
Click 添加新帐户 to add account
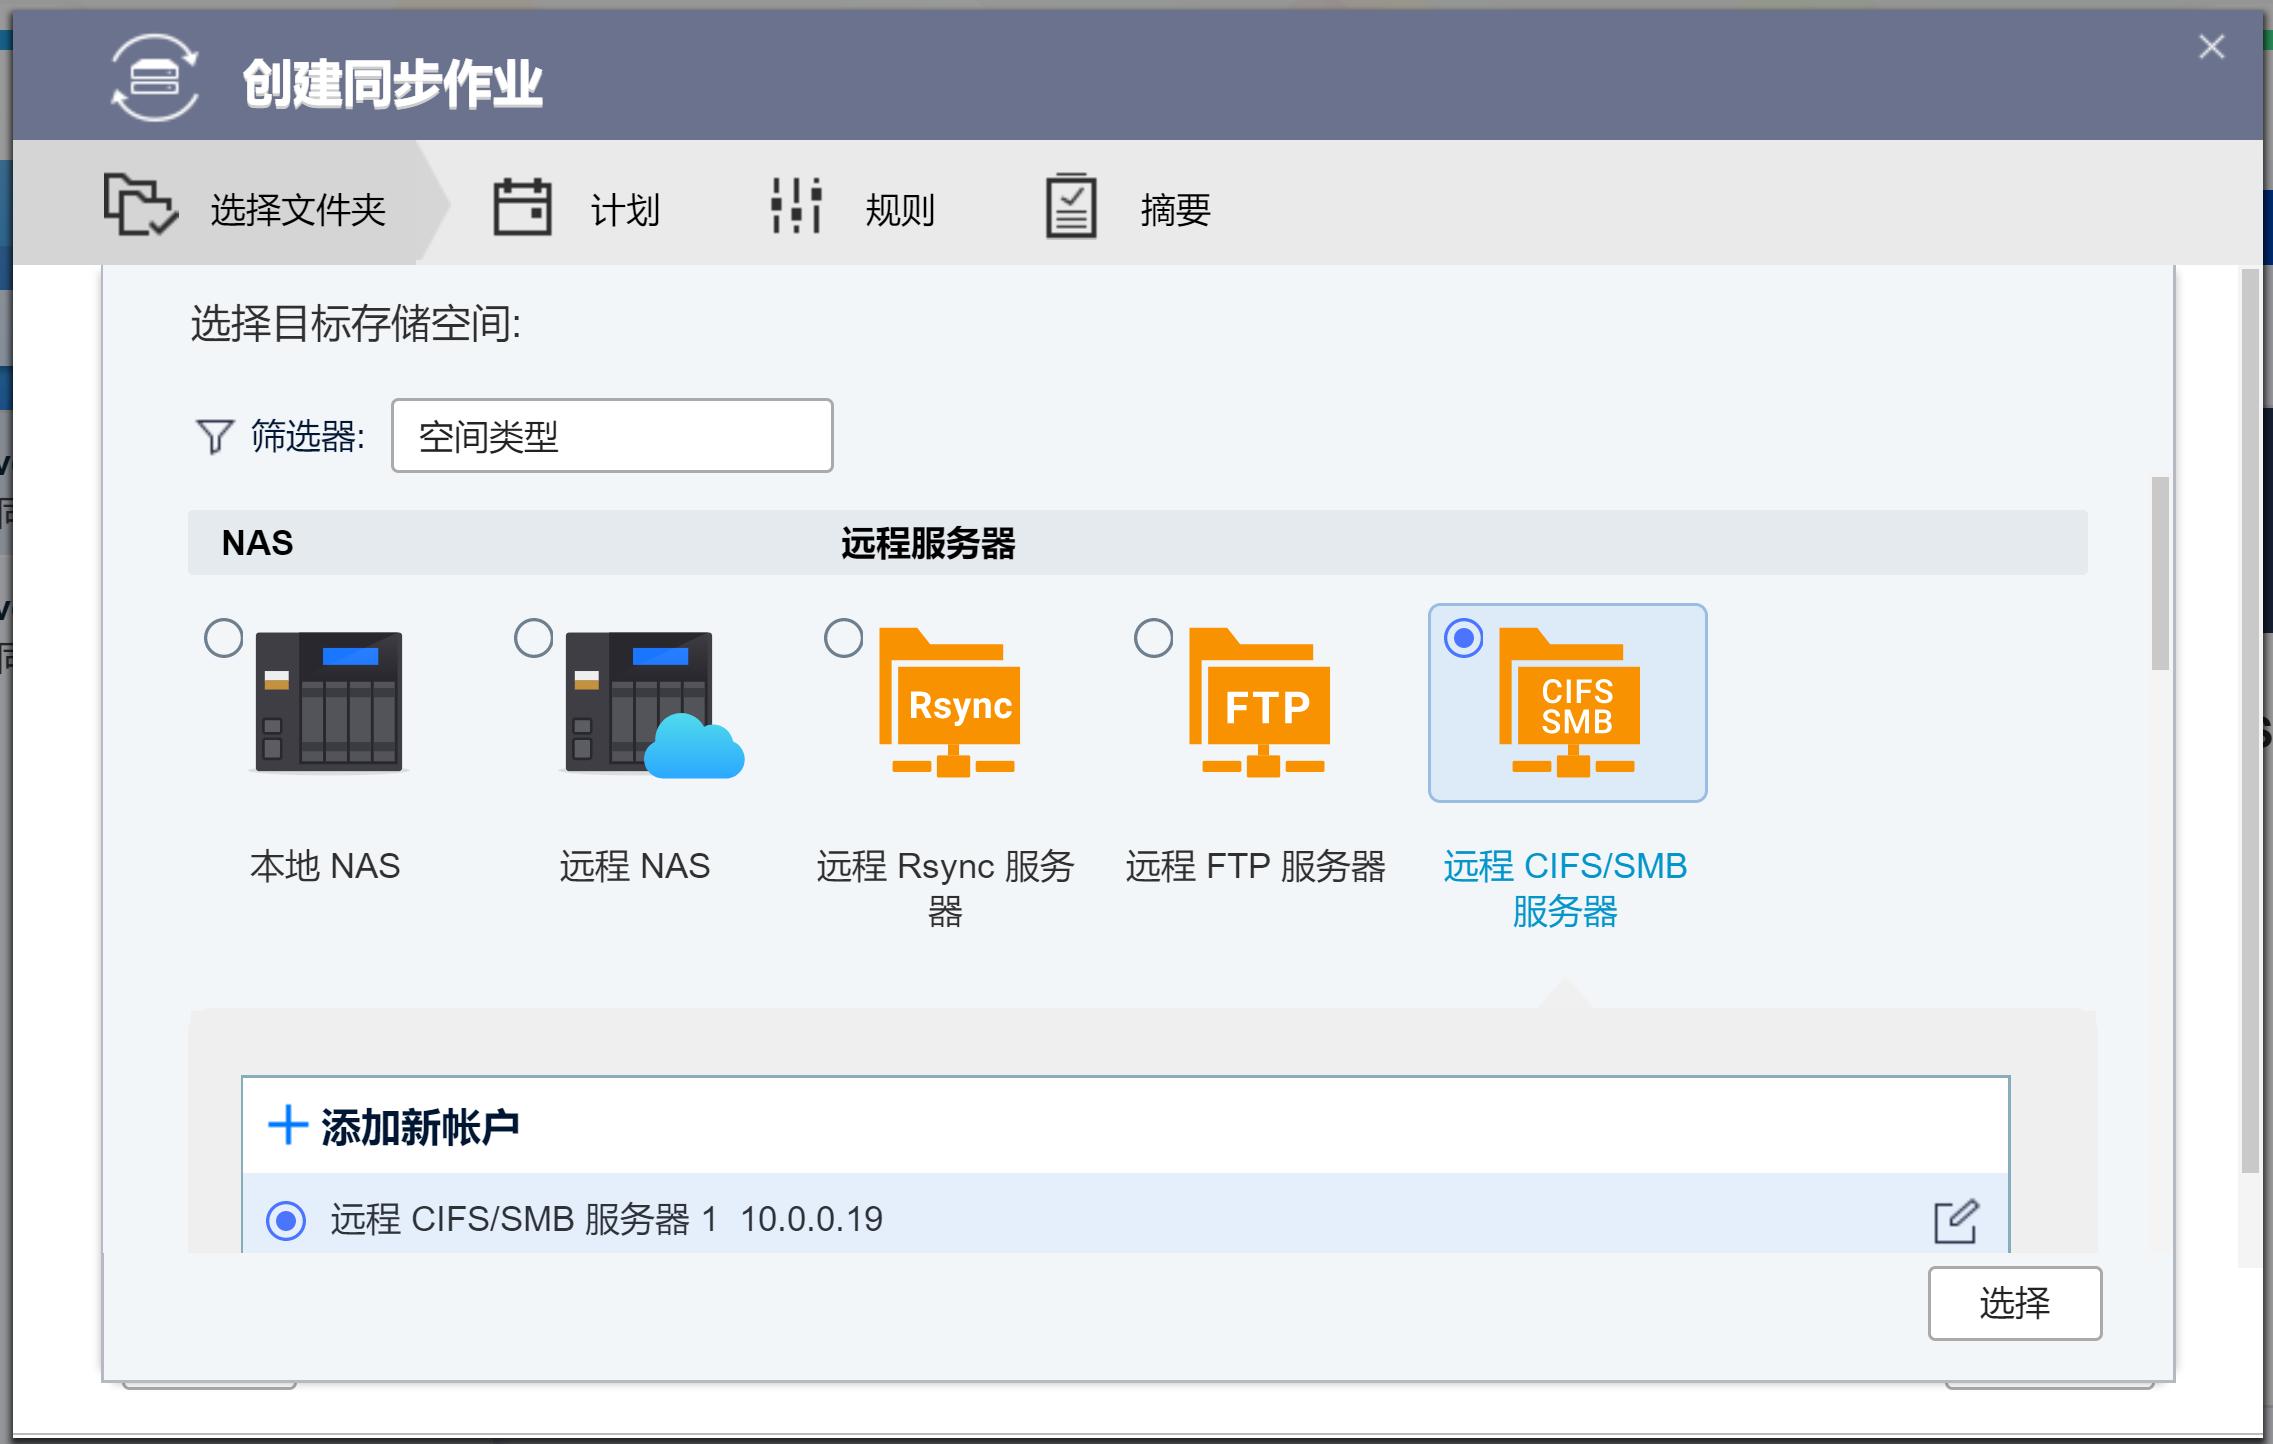click(420, 1125)
